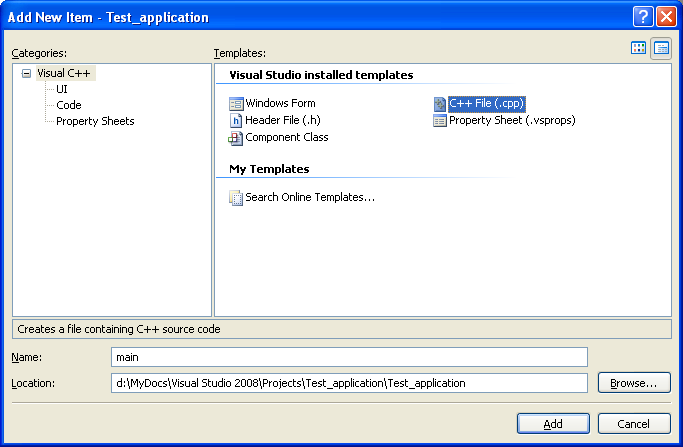
Task: Focus the Name text field
Action: point(349,357)
